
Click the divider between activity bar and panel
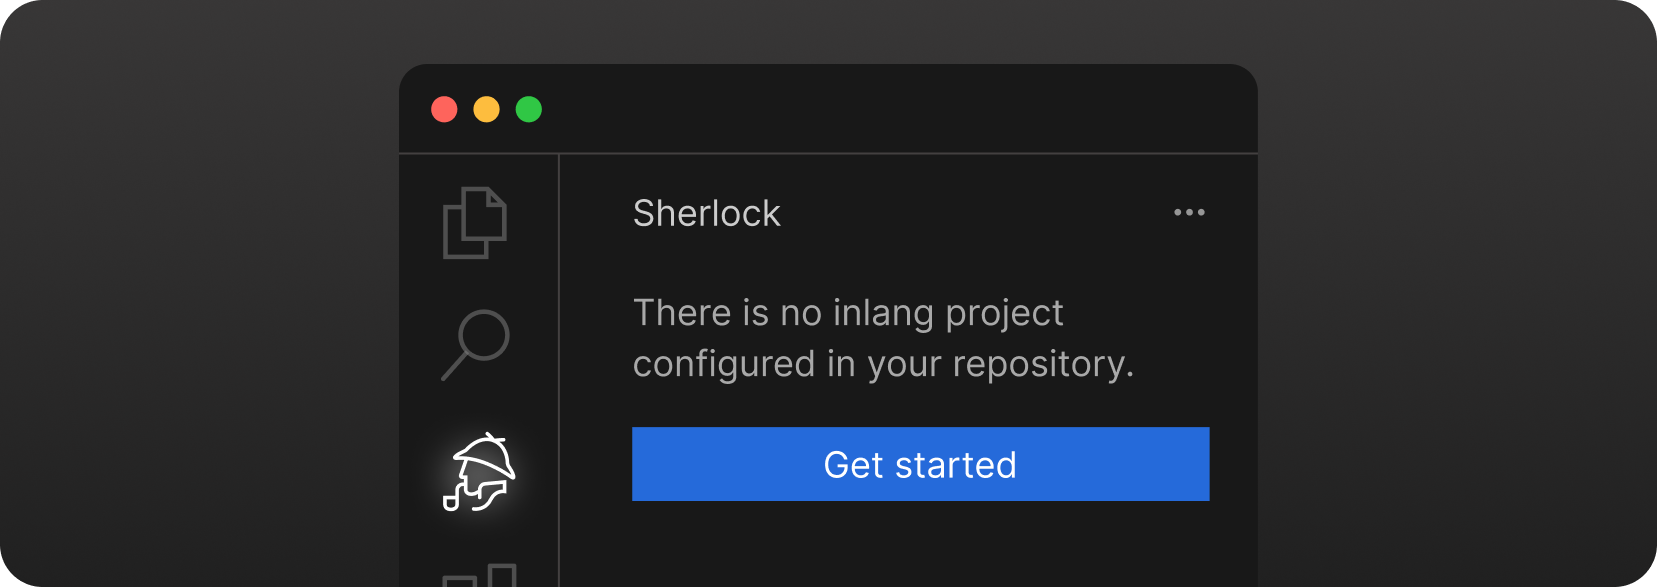pos(559,370)
